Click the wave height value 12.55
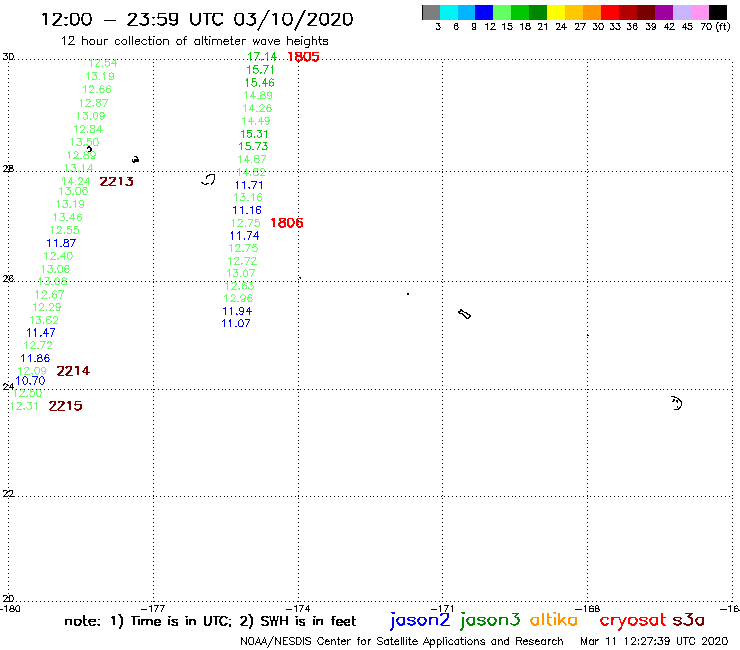This screenshot has width=740, height=650. pos(65,230)
